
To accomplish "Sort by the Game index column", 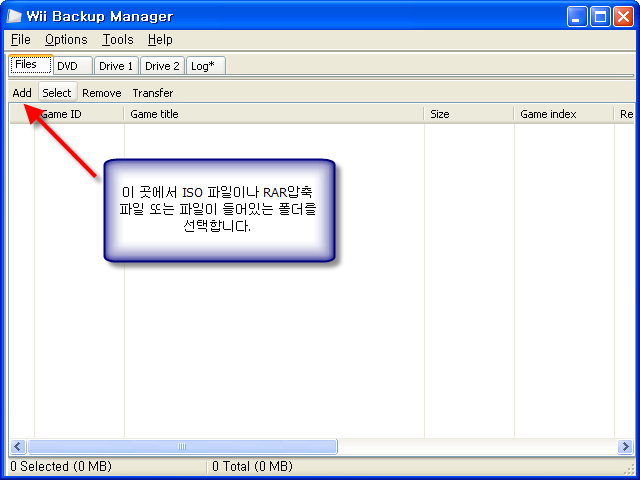I will tap(564, 114).
